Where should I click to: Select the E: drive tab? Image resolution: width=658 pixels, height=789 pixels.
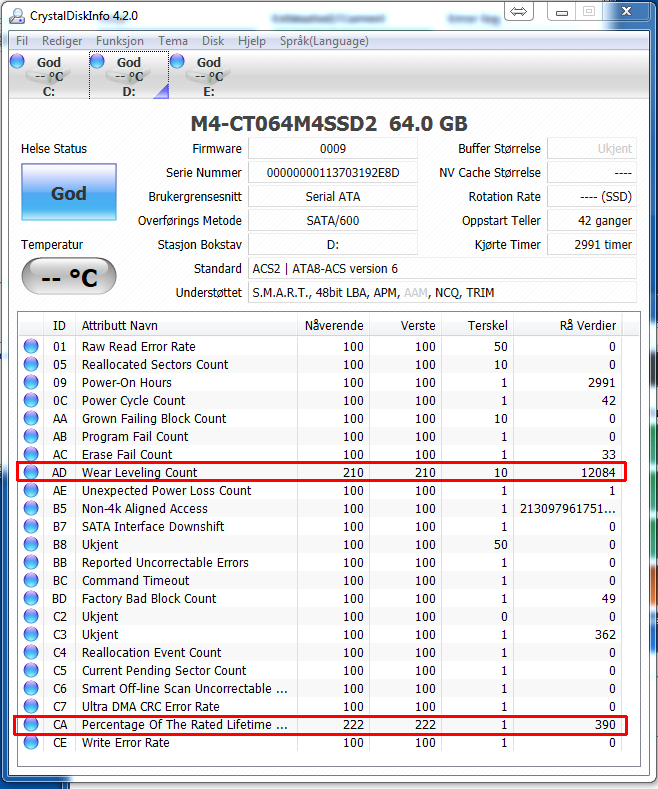click(x=209, y=75)
